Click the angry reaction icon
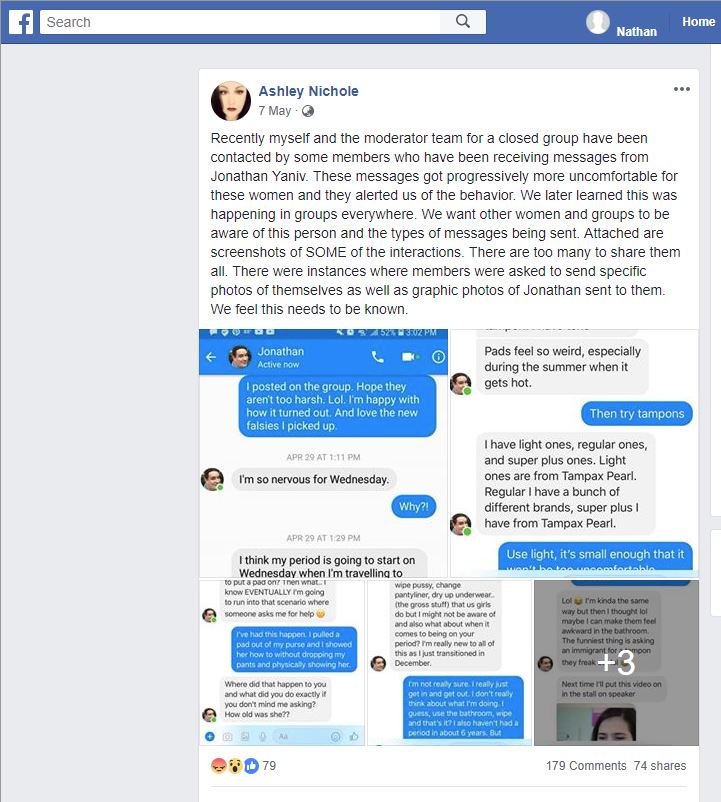This screenshot has width=721, height=802. point(218,766)
